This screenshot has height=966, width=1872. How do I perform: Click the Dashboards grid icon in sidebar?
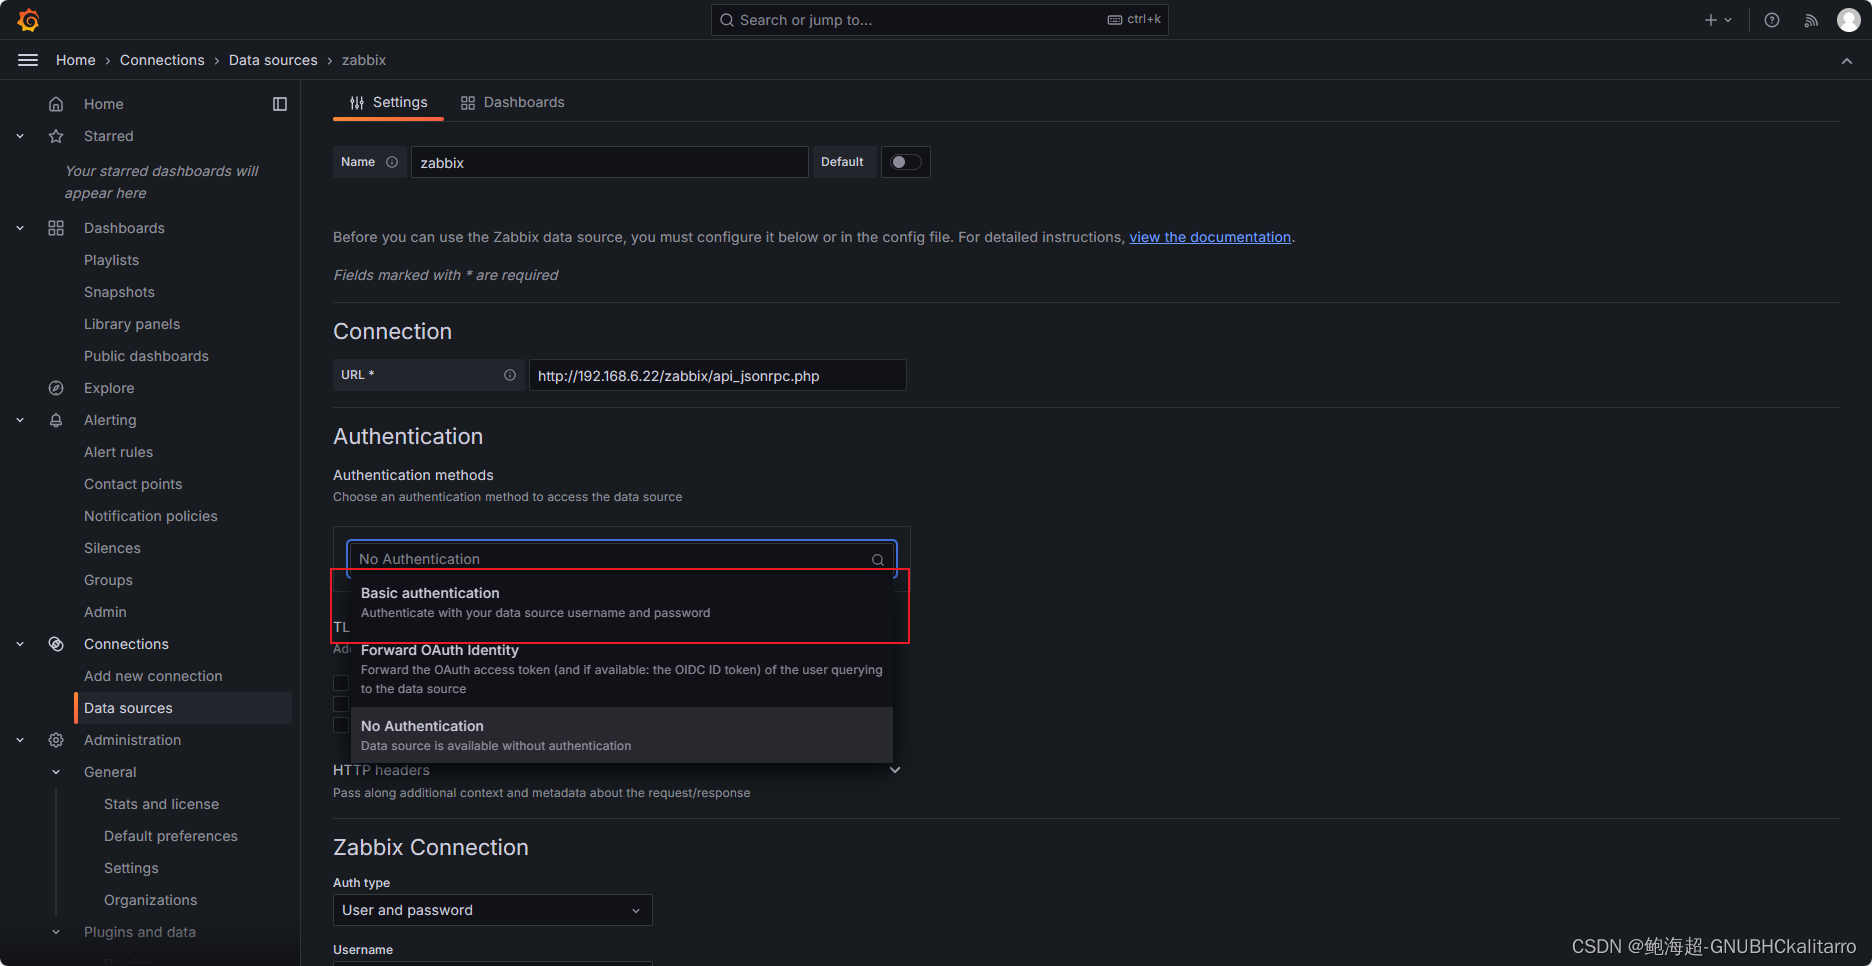pos(56,228)
